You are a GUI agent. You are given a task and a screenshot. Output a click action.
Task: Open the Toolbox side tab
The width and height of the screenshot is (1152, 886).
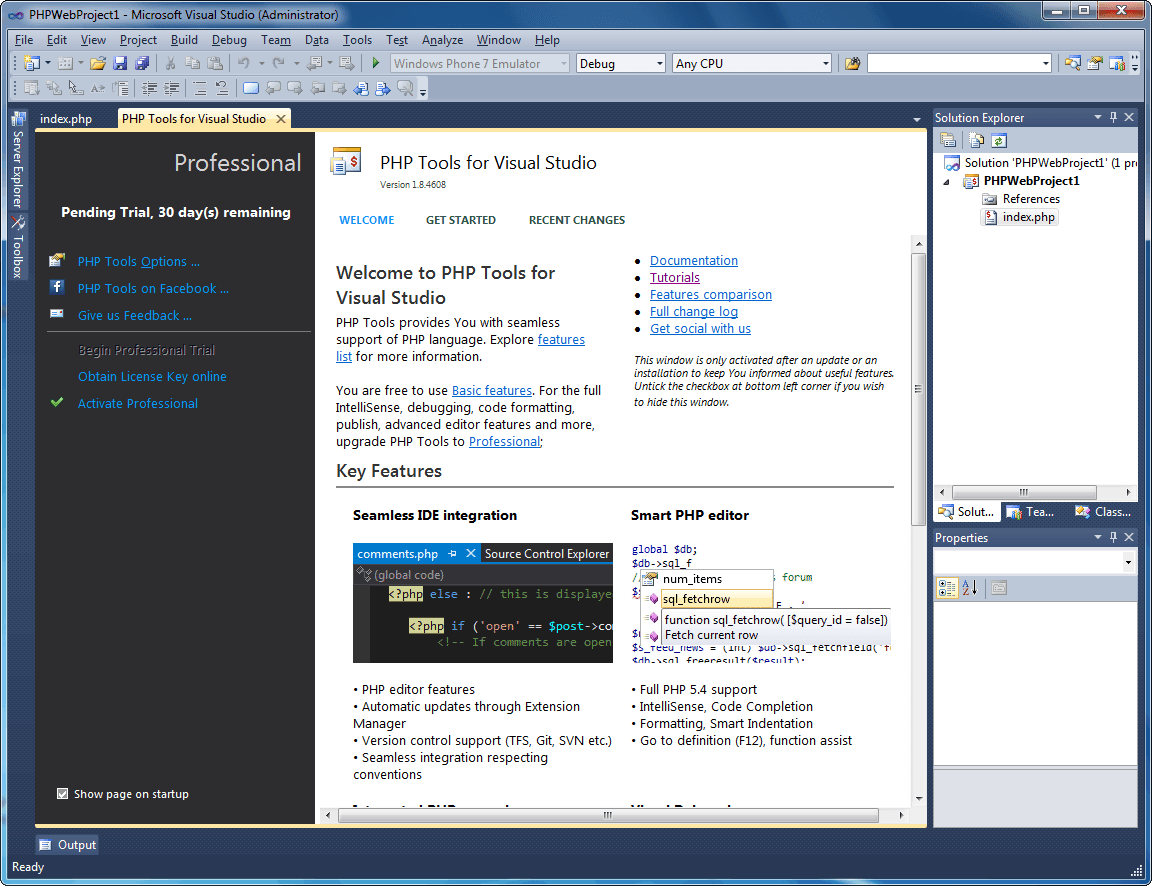(18, 247)
